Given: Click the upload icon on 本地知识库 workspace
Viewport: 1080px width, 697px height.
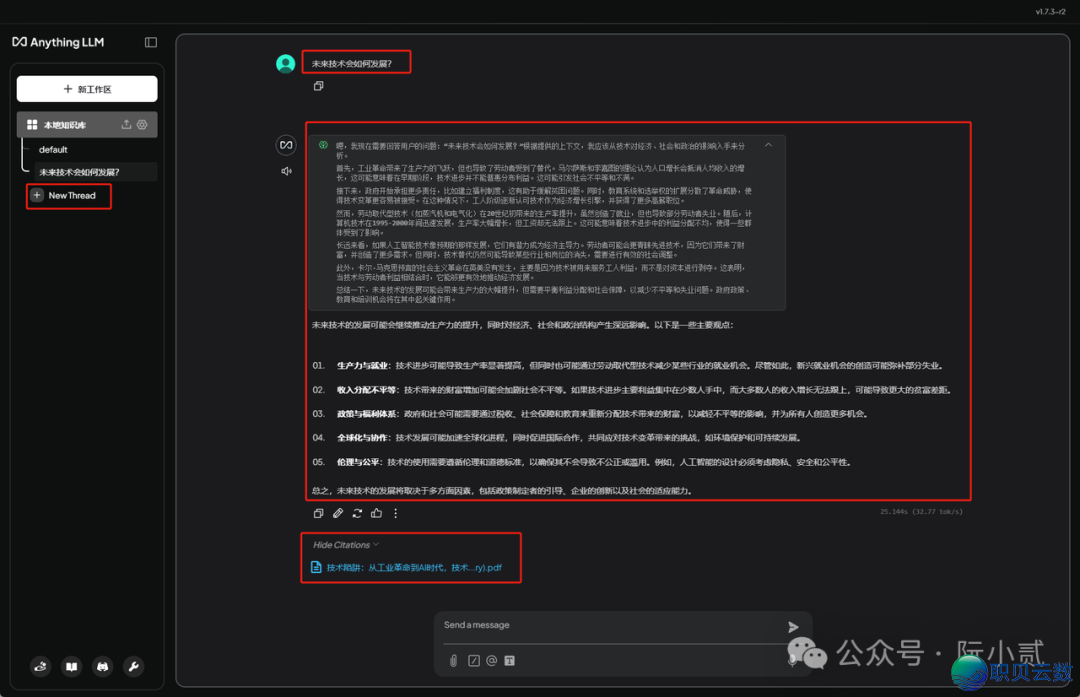Looking at the screenshot, I should tap(126, 124).
